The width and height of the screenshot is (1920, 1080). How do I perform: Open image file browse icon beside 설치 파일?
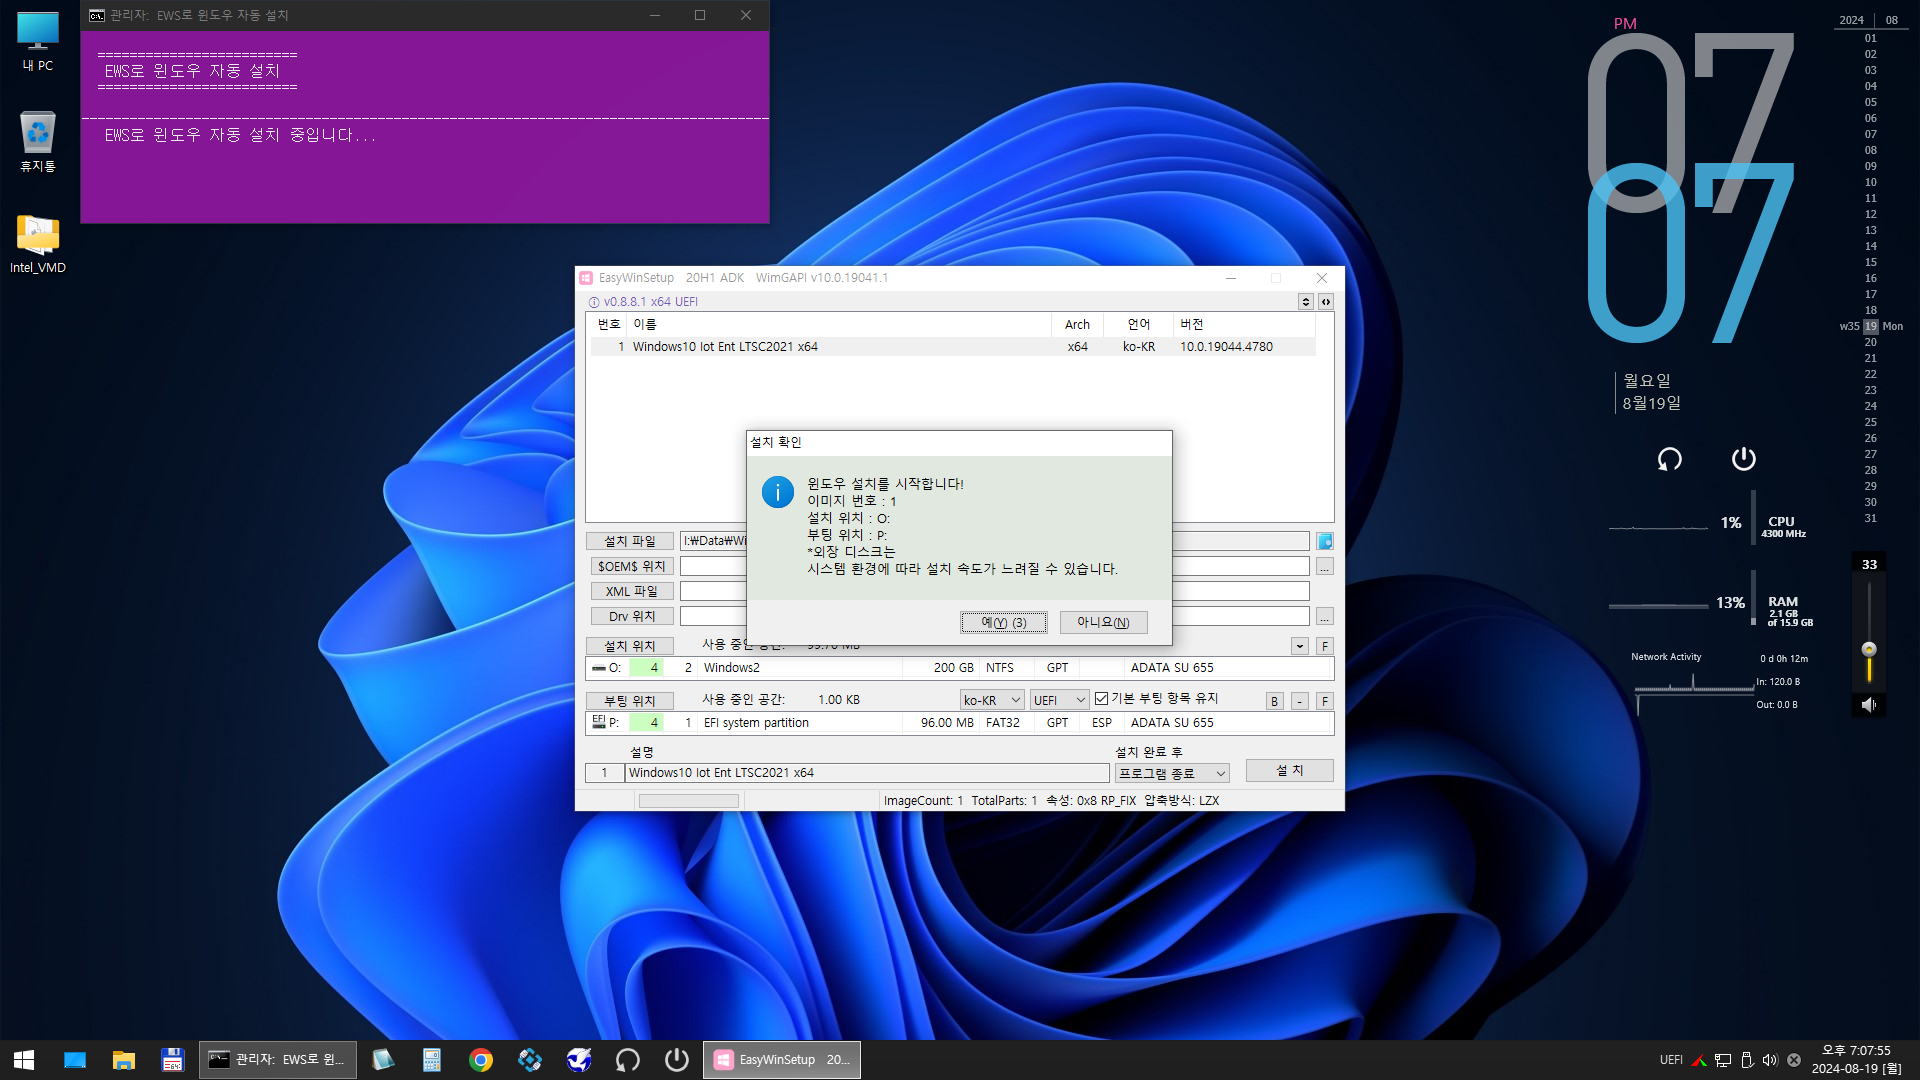(x=1325, y=541)
